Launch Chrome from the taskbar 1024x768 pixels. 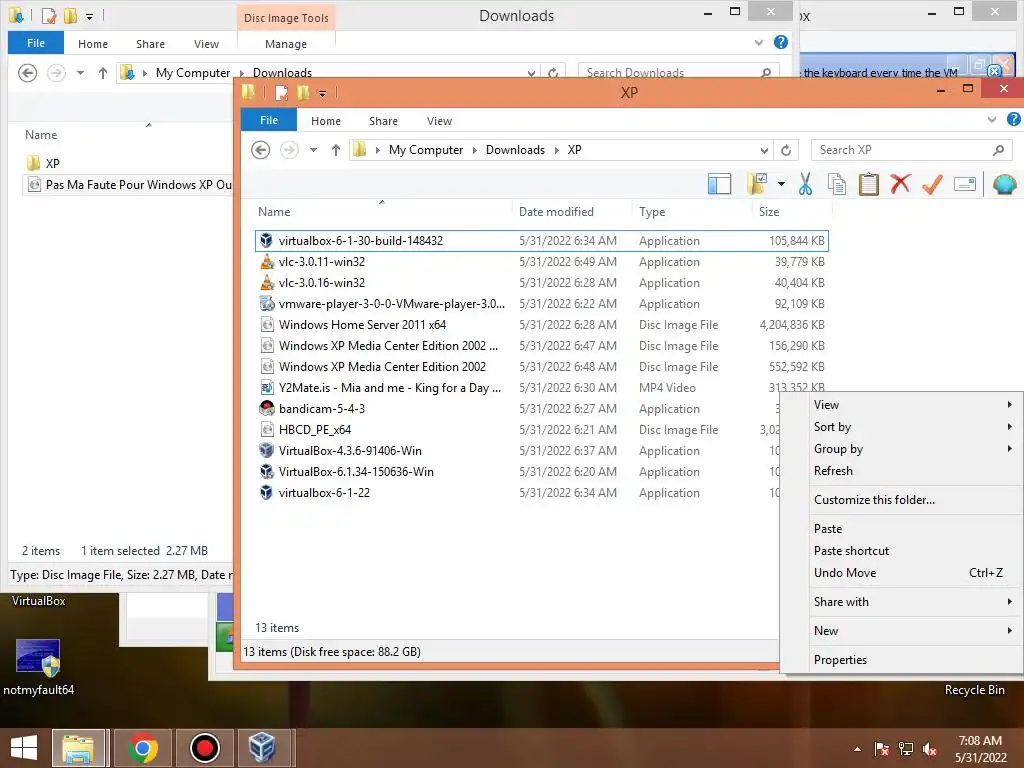(142, 748)
